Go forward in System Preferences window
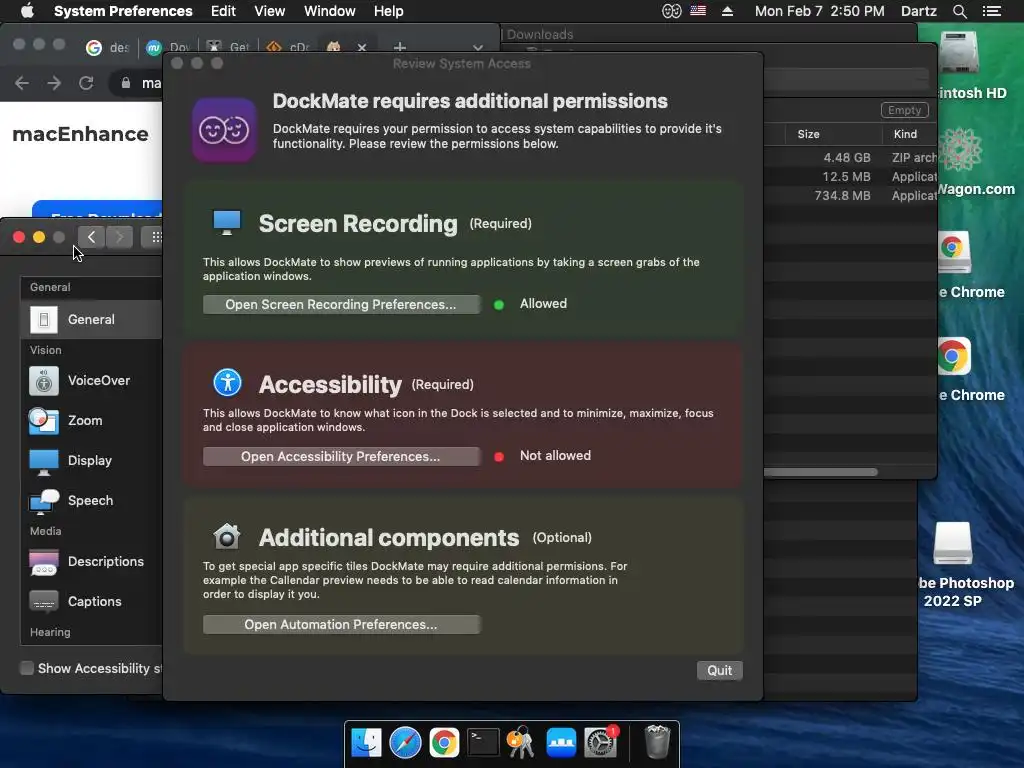The image size is (1024, 768). (120, 237)
